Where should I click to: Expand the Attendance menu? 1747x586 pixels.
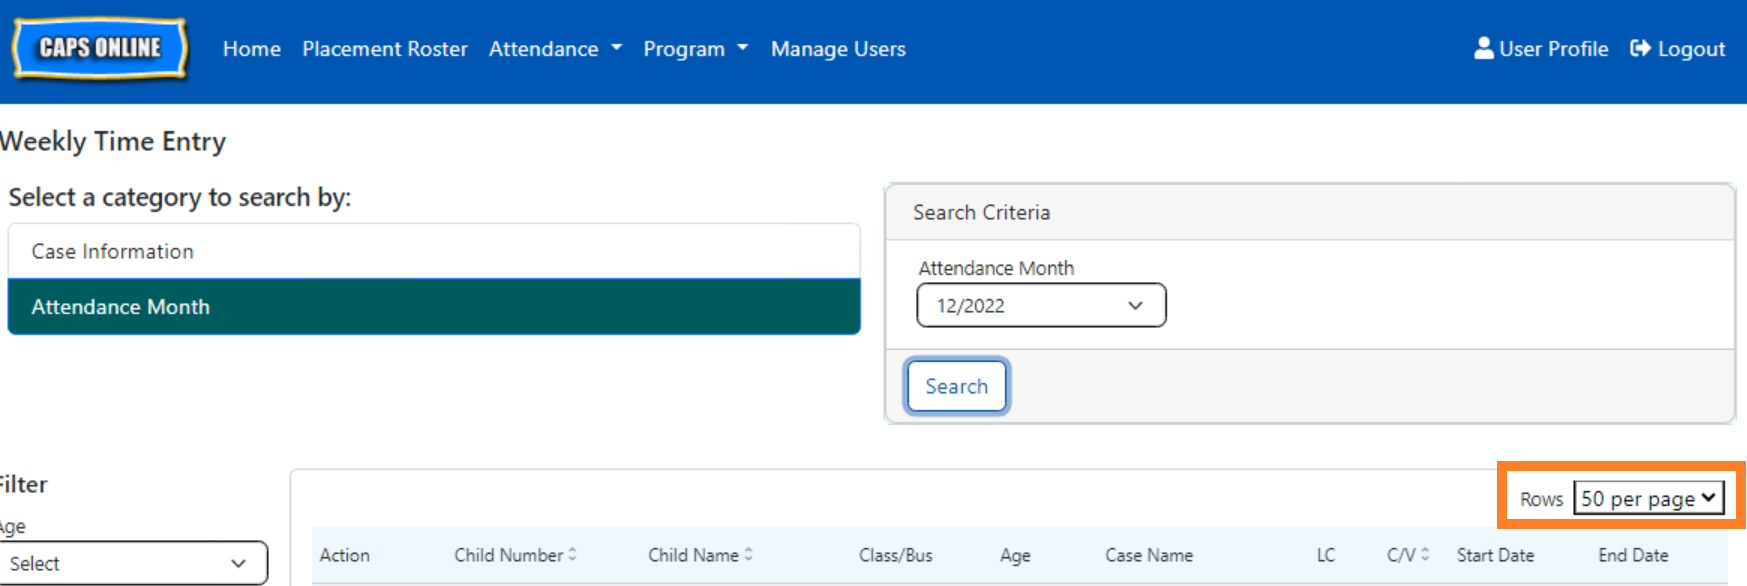(x=555, y=49)
